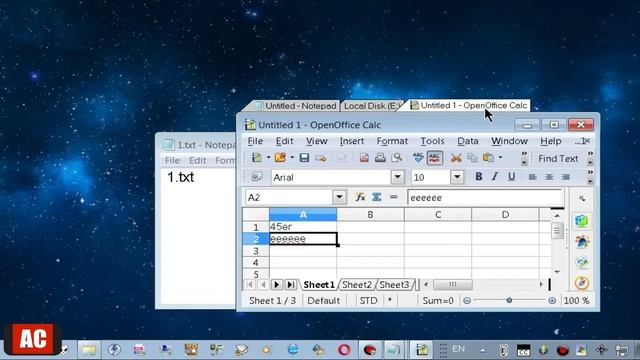Click the next sheet arrow button
Viewport: 640px width, 360px height.
click(276, 284)
